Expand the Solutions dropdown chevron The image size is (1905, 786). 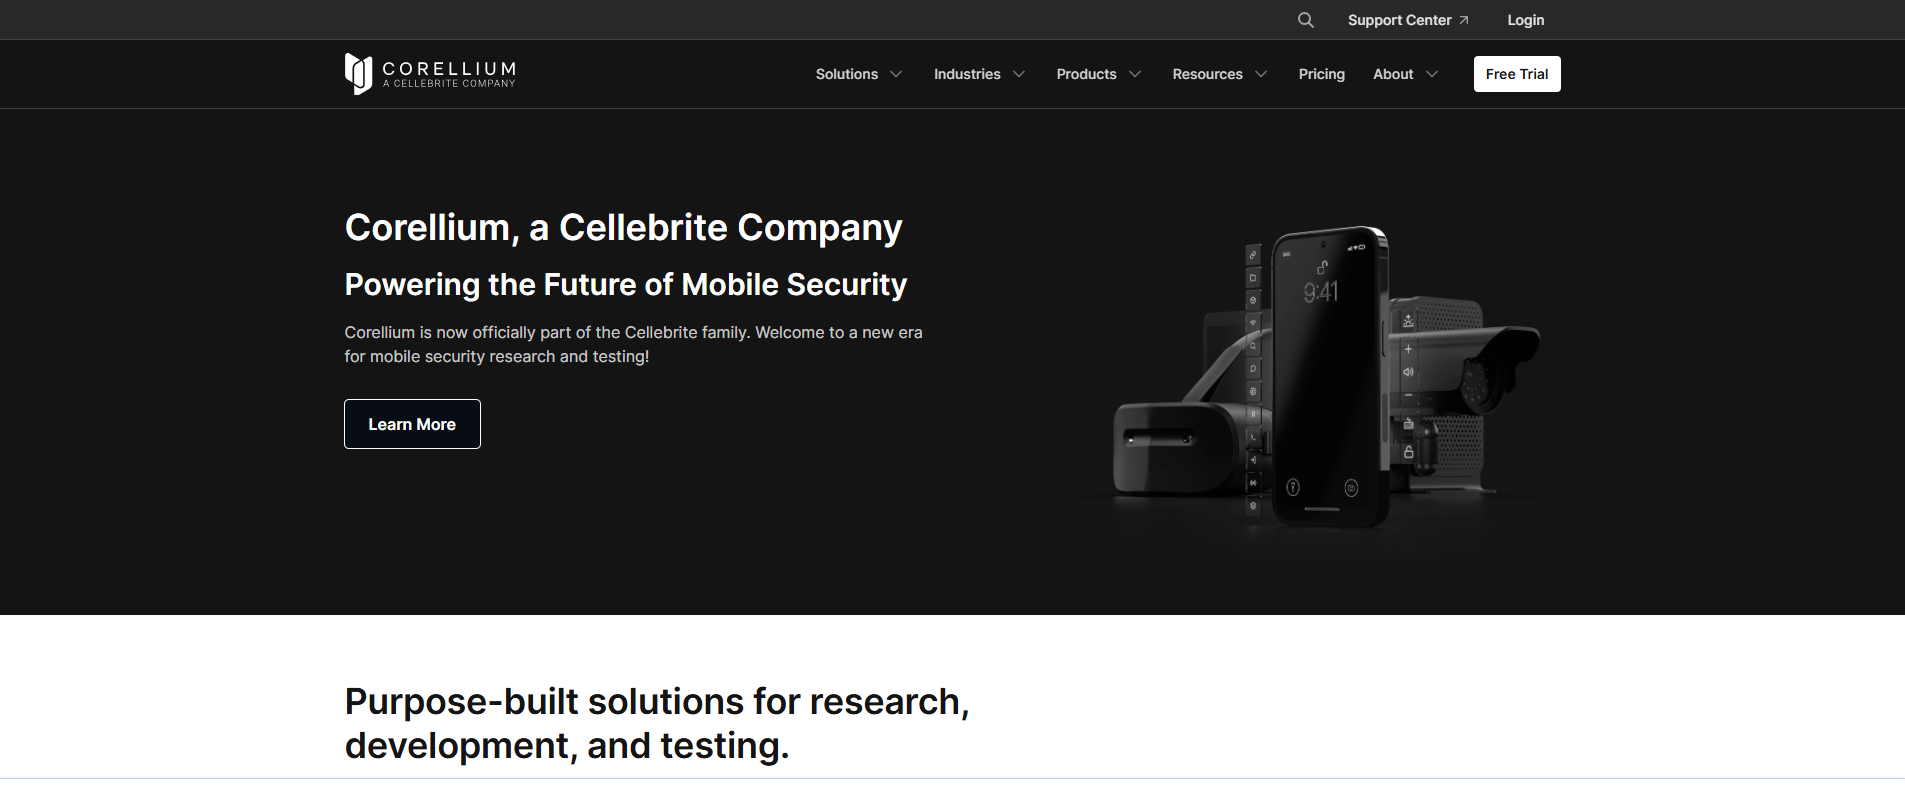tap(896, 74)
